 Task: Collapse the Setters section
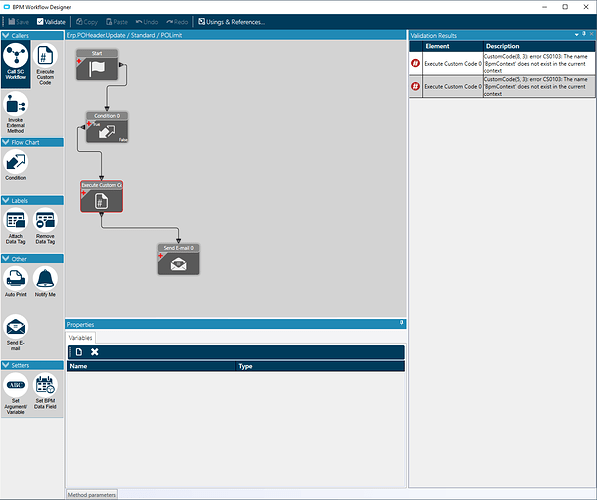pos(6,365)
